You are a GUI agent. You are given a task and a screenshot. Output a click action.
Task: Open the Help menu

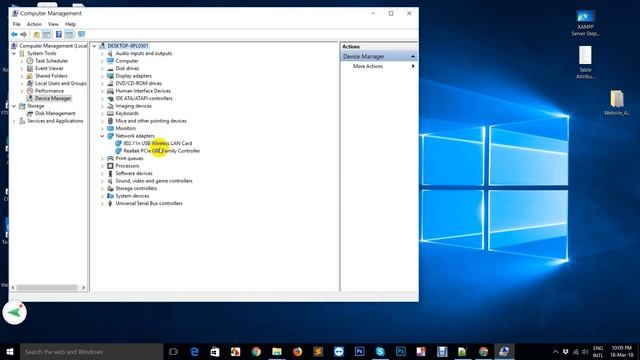[x=70, y=24]
